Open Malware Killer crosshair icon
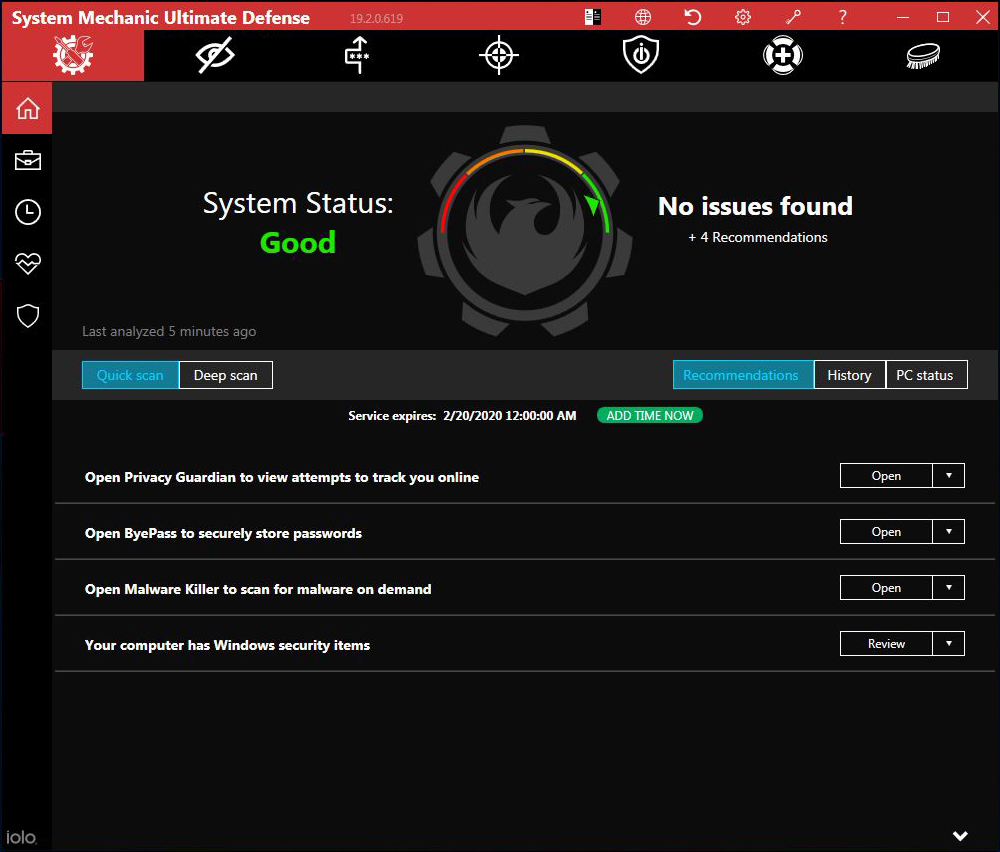This screenshot has height=852, width=1000. (499, 55)
